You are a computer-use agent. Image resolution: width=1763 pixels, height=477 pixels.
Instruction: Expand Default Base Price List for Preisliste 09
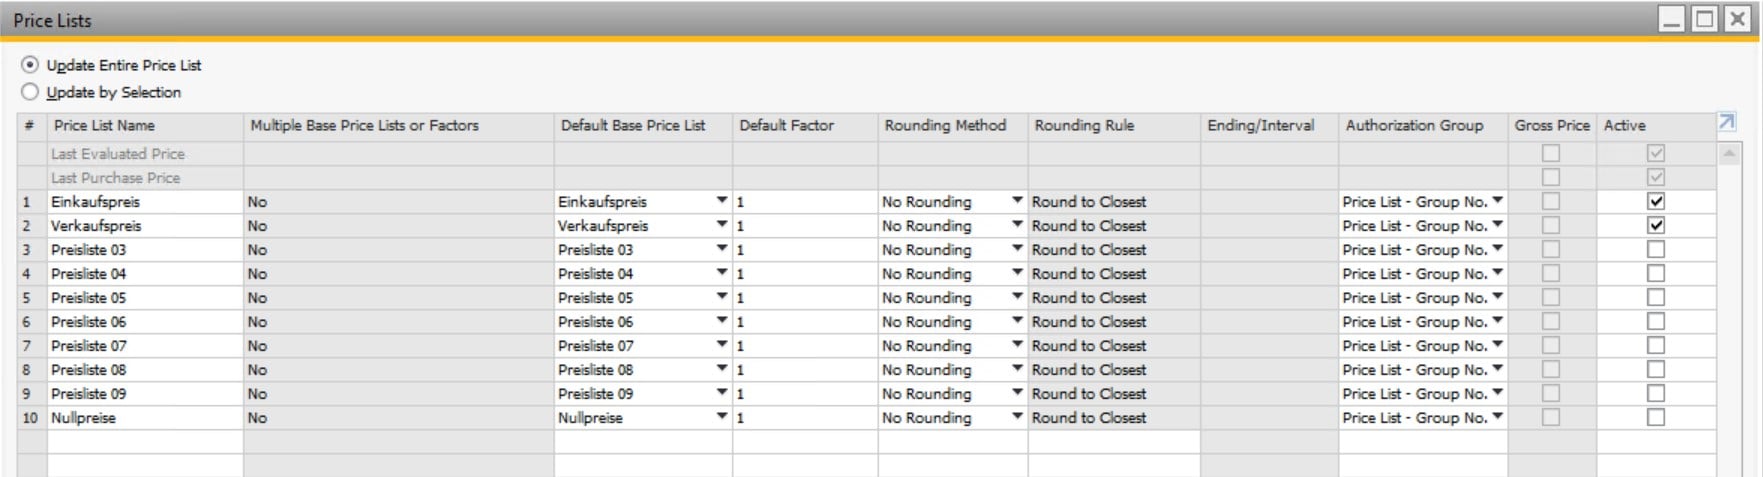(x=722, y=393)
